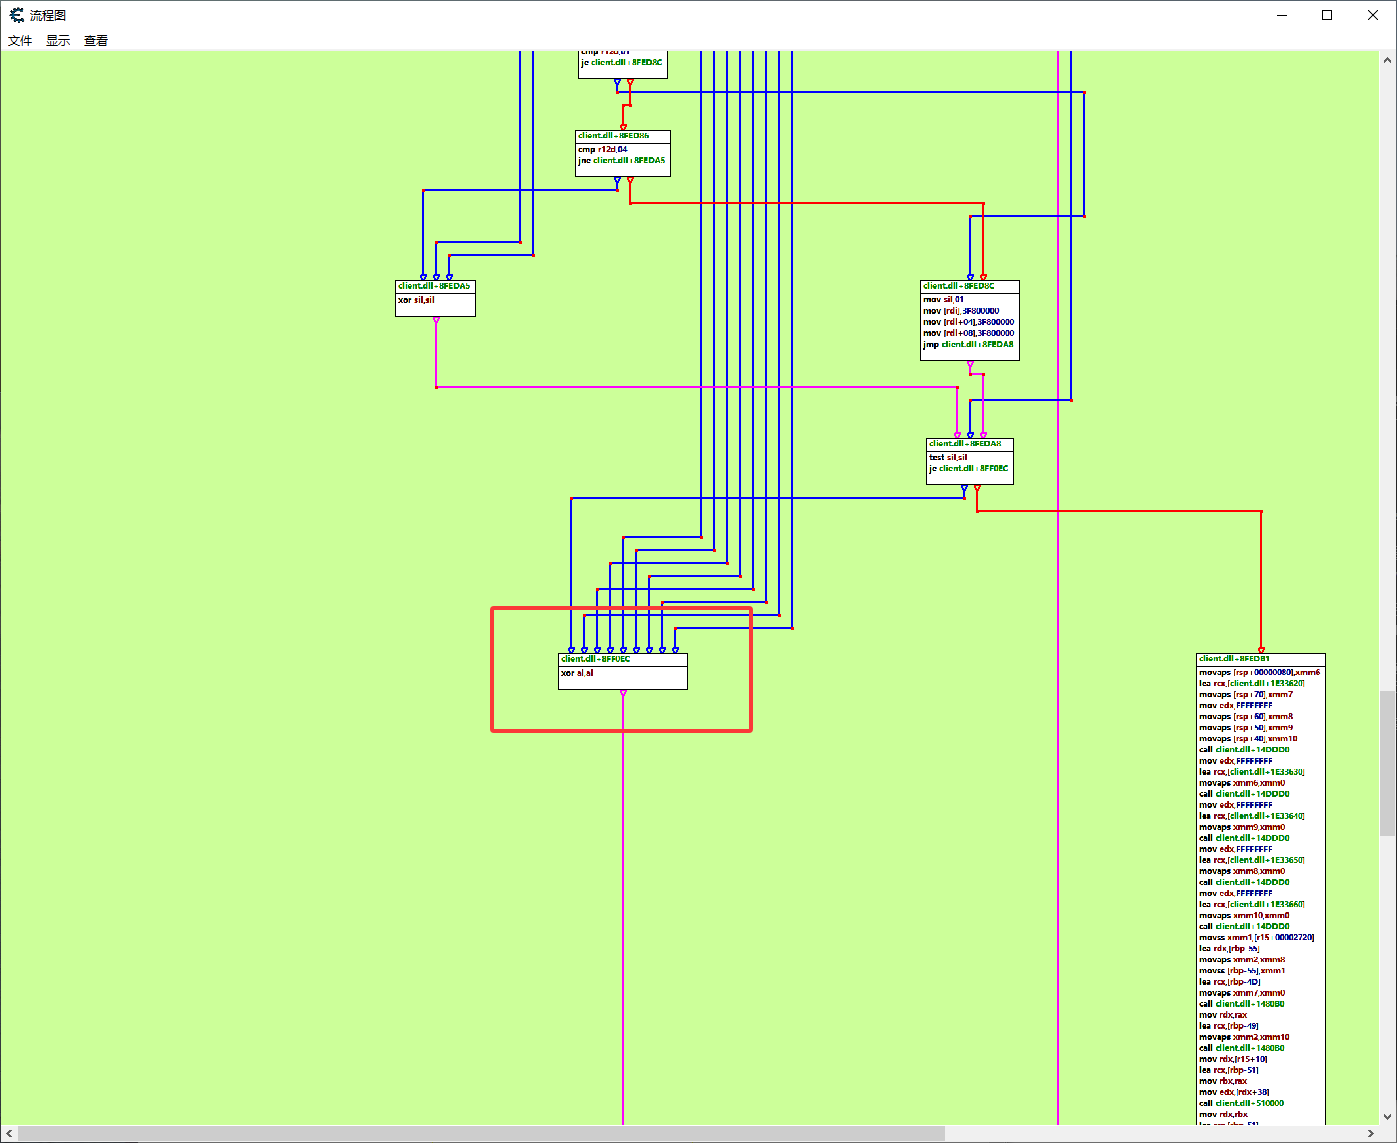Click the 'xor al,al' instruction
The height and width of the screenshot is (1143, 1397).
pyautogui.click(x=578, y=673)
